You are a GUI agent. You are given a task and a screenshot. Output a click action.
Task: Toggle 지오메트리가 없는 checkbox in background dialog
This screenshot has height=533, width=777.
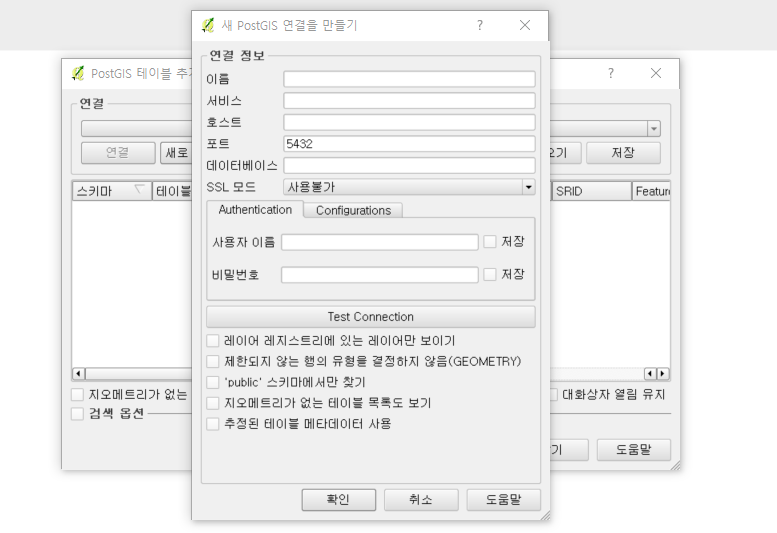pyautogui.click(x=77, y=395)
